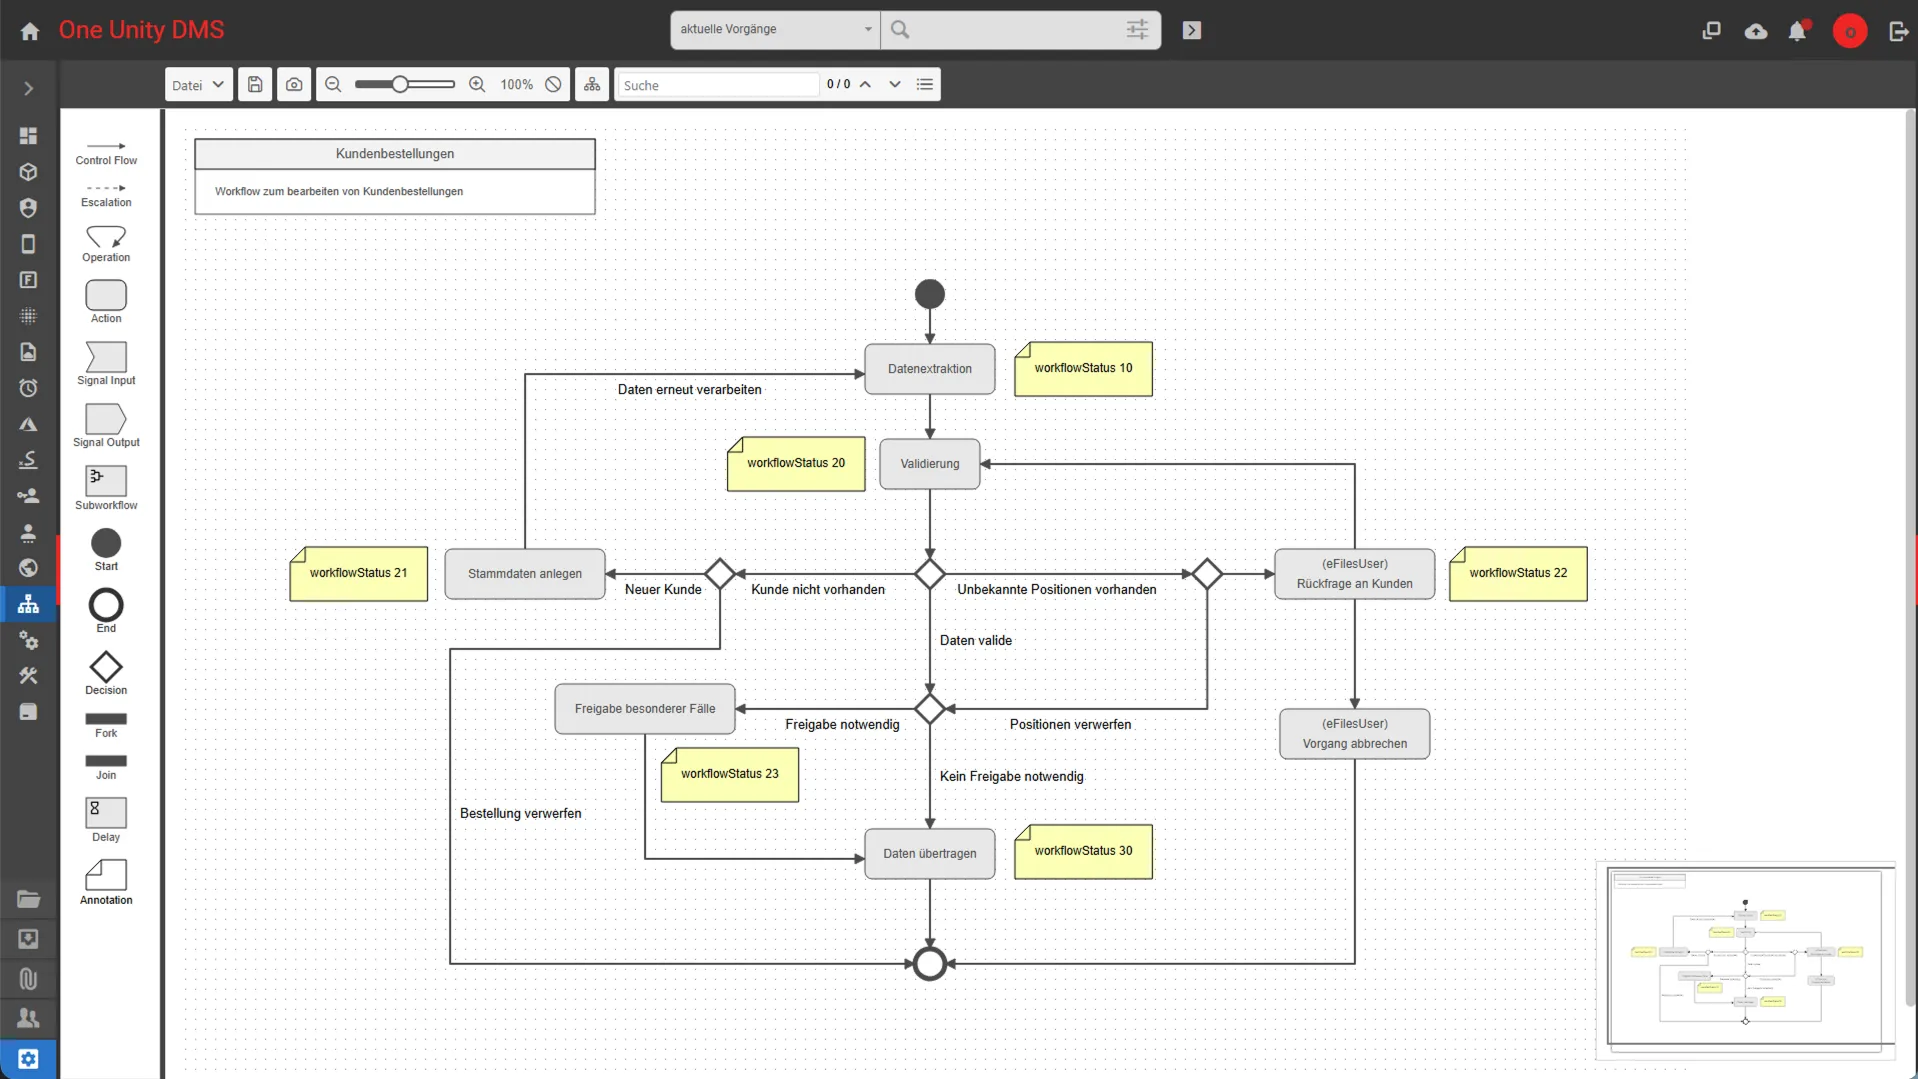Select the Stammdaten anlegen node
Screen dimensions: 1918x1079
point(525,574)
